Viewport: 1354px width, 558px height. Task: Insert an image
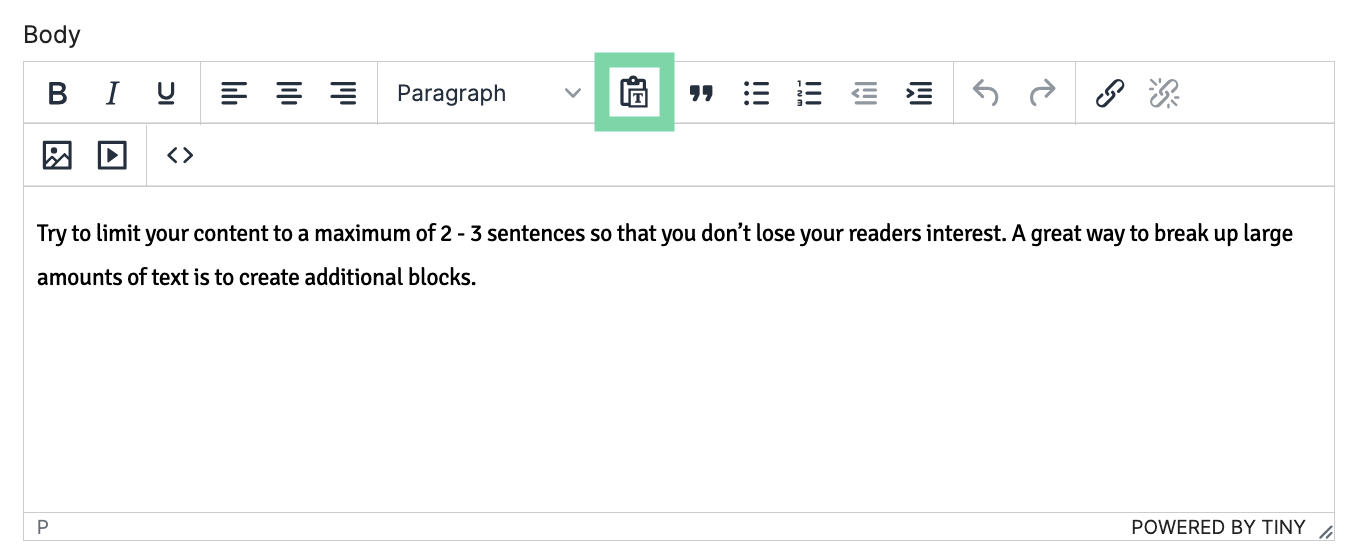coord(58,155)
